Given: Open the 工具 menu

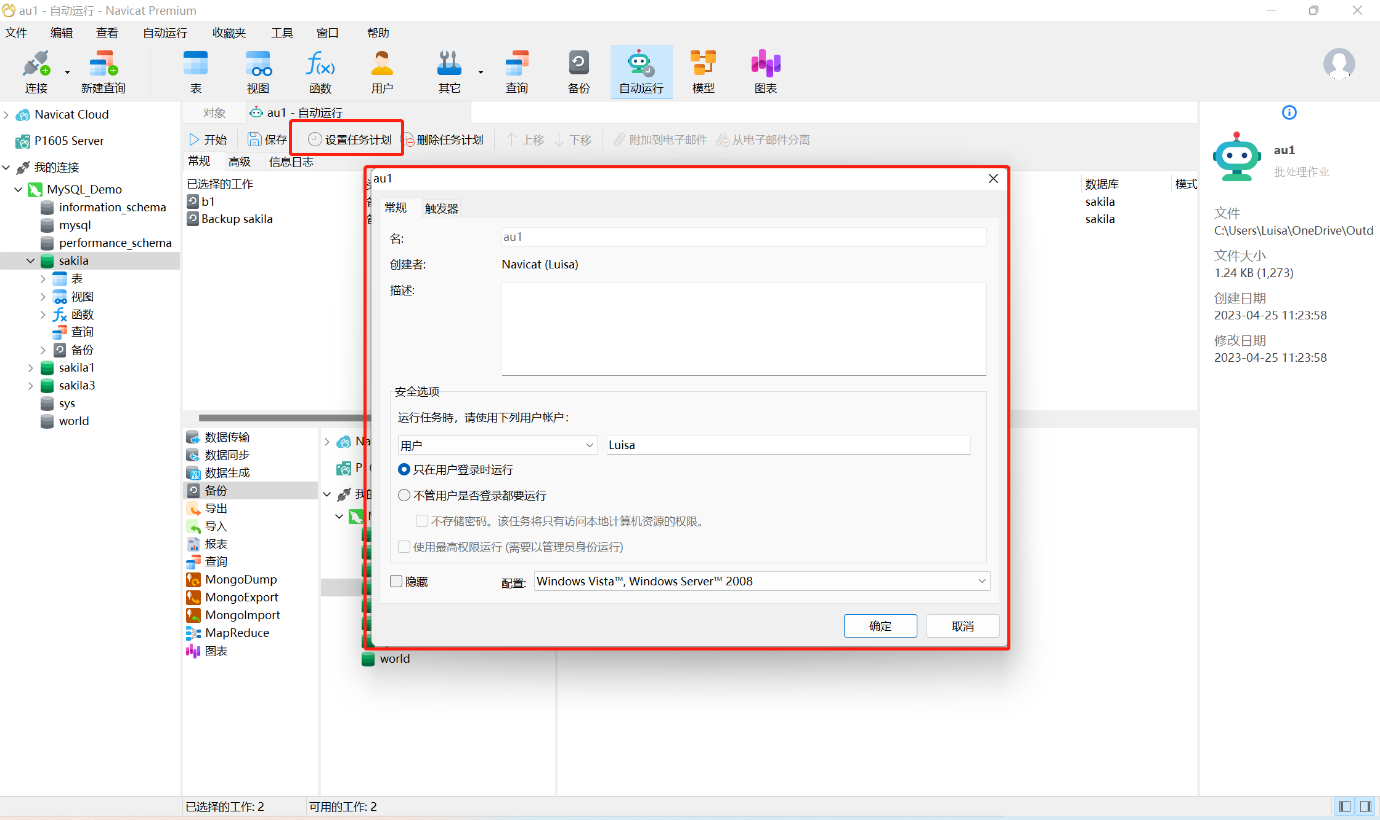Looking at the screenshot, I should [282, 33].
